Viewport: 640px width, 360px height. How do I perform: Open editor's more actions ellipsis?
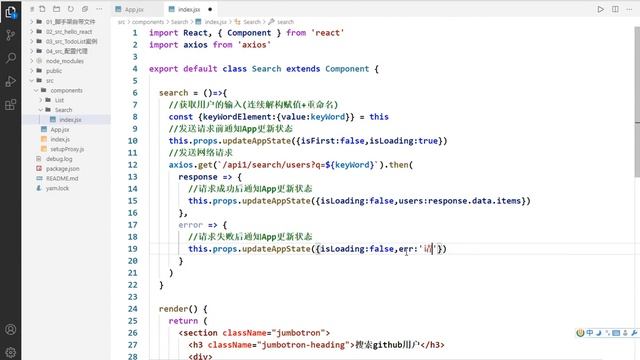[629, 9]
